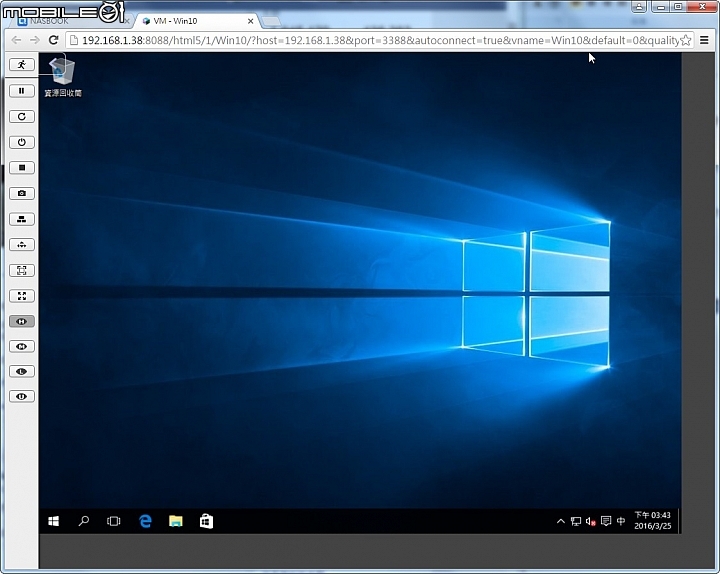Select the U quality display mode

coord(22,396)
